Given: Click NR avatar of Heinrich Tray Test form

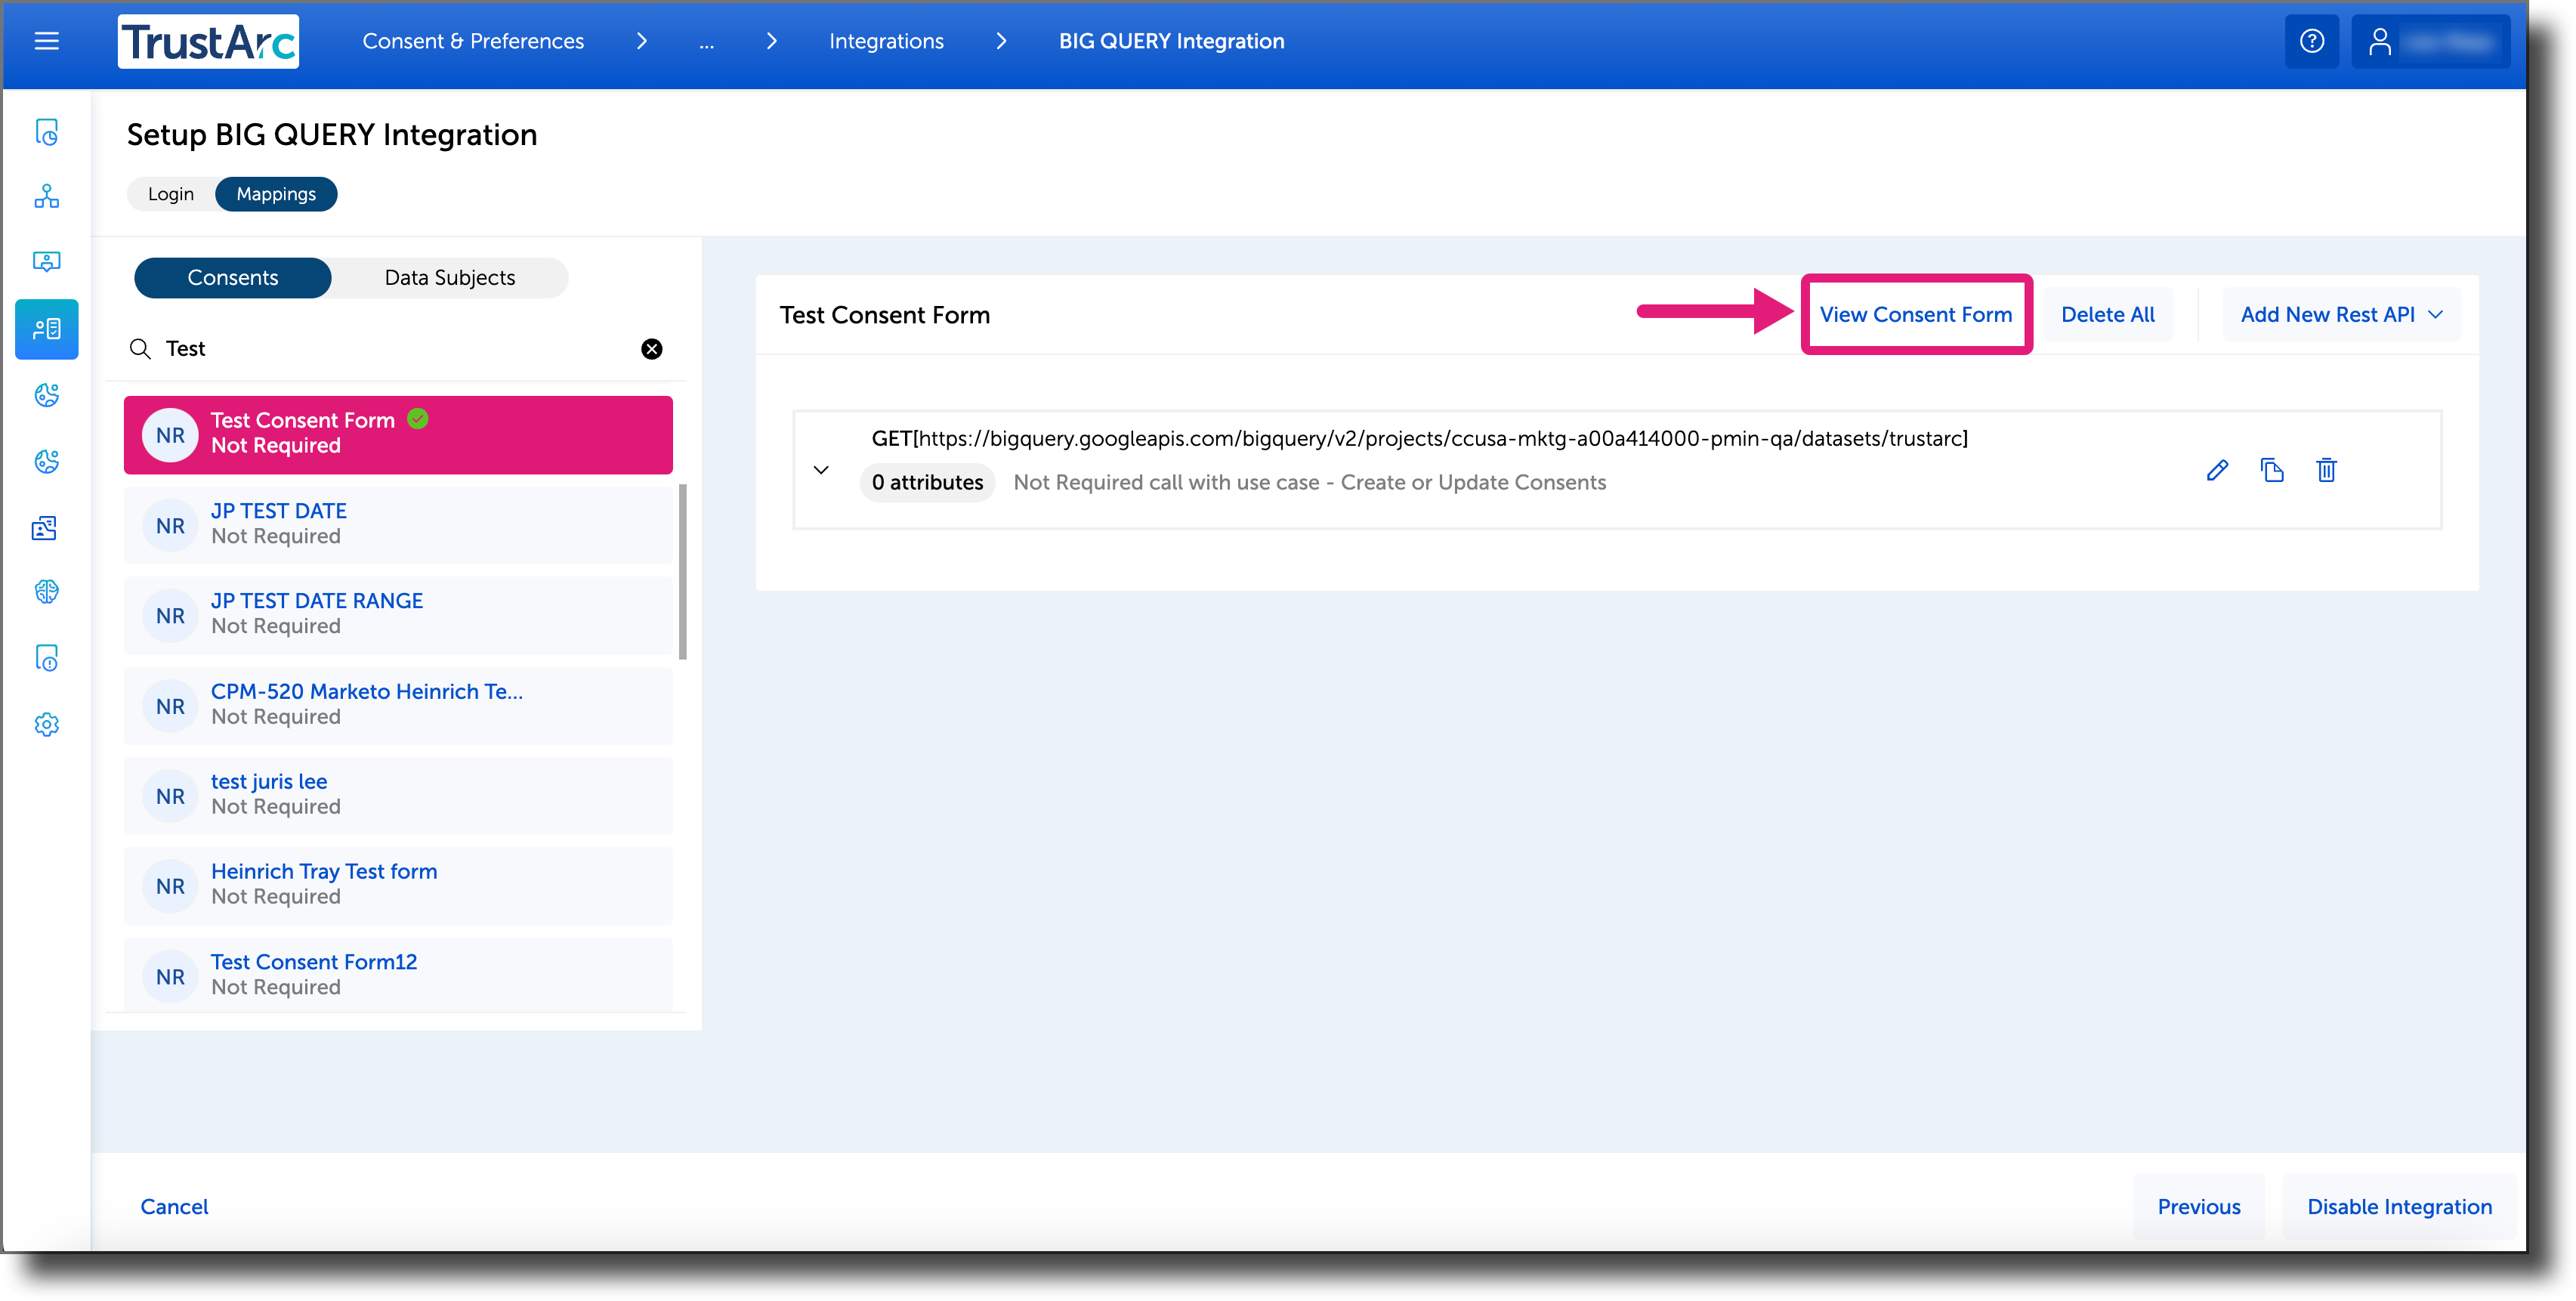Looking at the screenshot, I should pos(170,887).
